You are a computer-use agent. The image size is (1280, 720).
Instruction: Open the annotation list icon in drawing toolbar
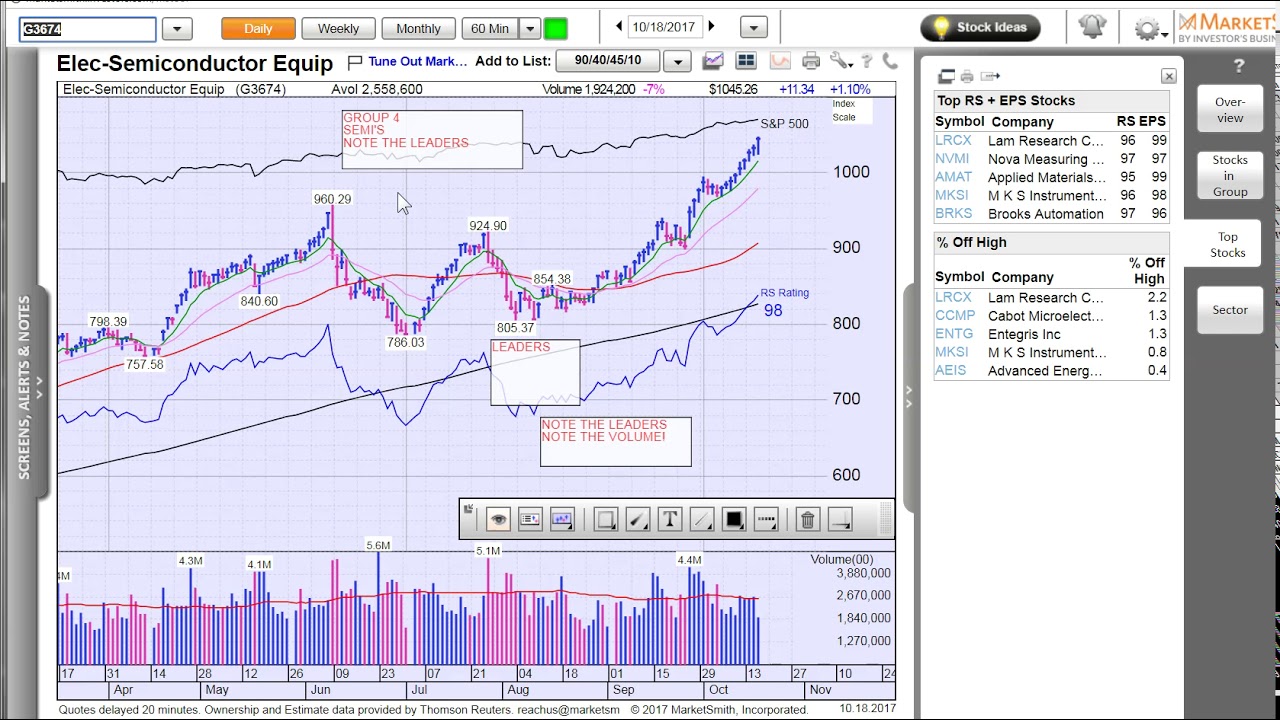pyautogui.click(x=530, y=519)
